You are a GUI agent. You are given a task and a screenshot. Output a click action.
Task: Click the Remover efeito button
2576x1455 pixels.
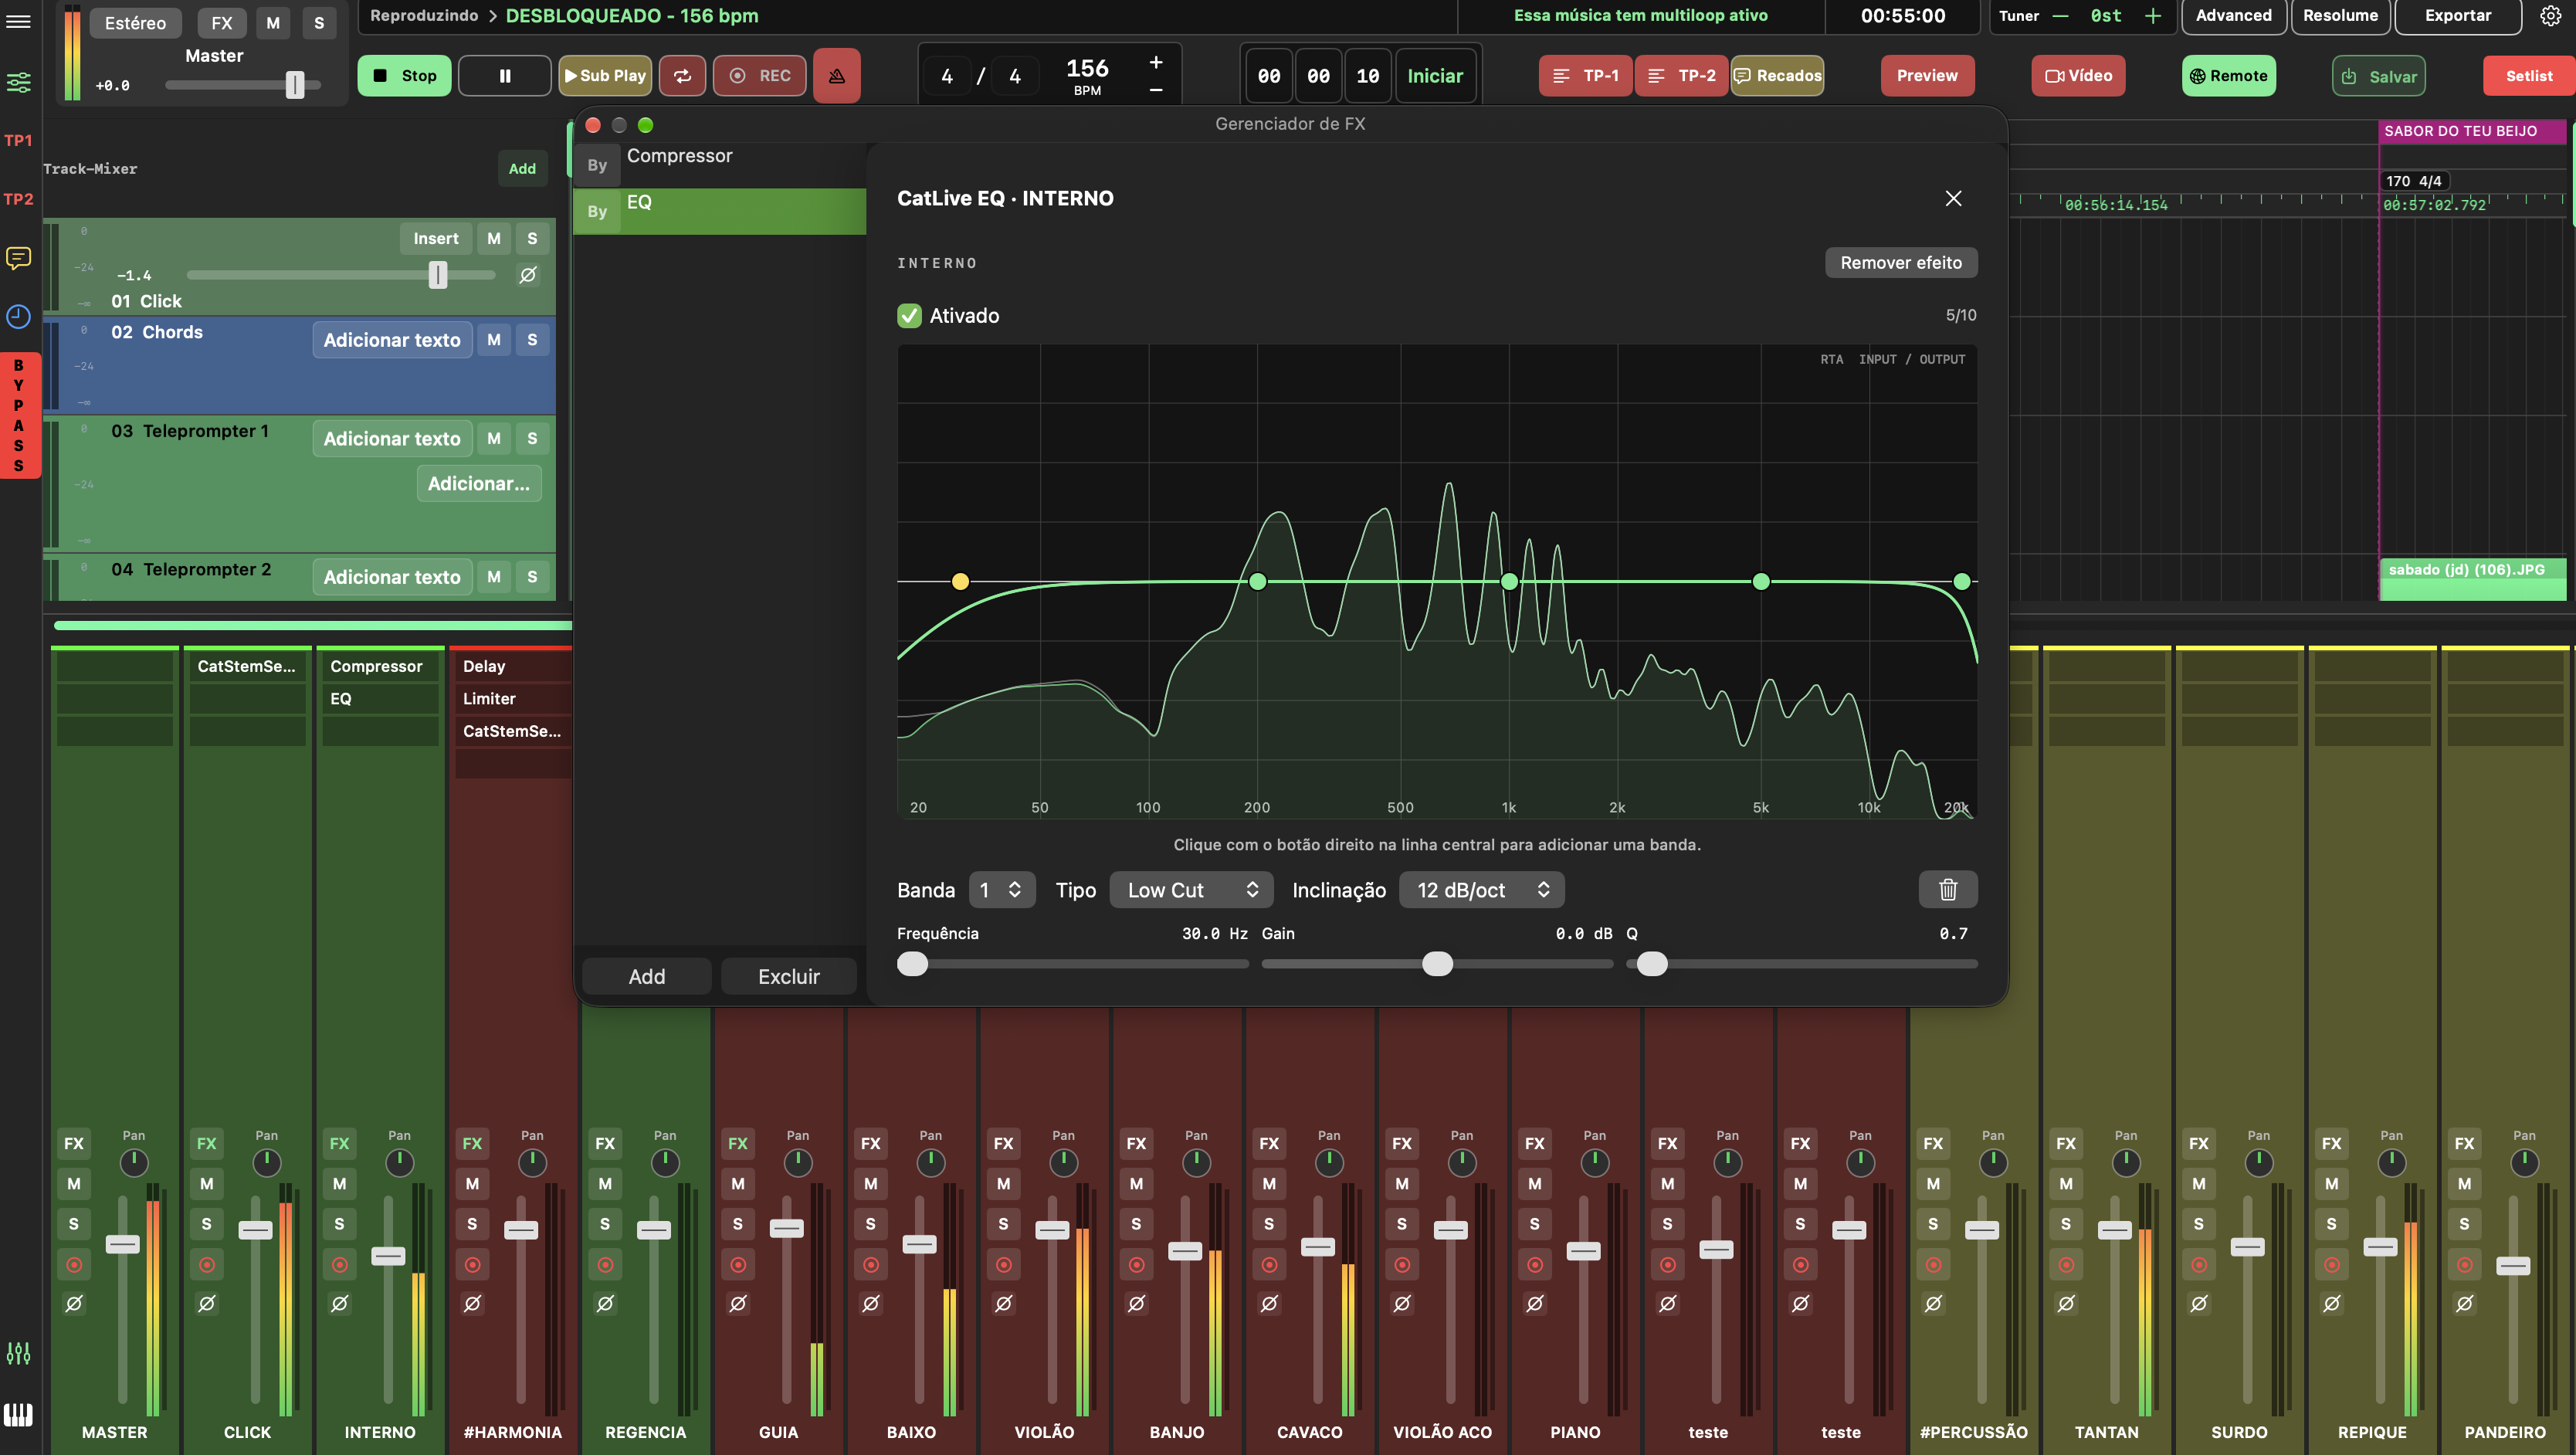pos(1901,262)
